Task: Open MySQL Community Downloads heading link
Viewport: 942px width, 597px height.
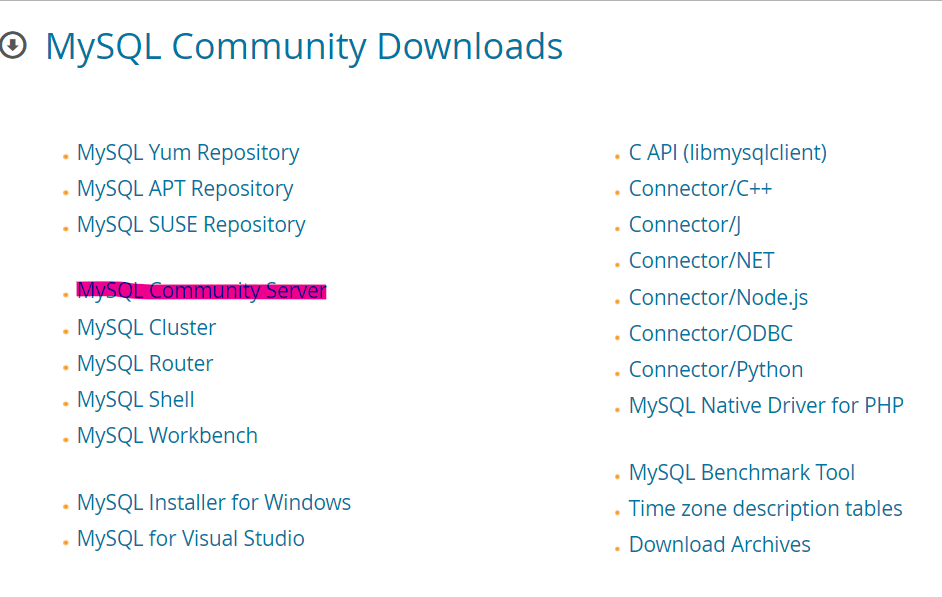Action: coord(304,47)
